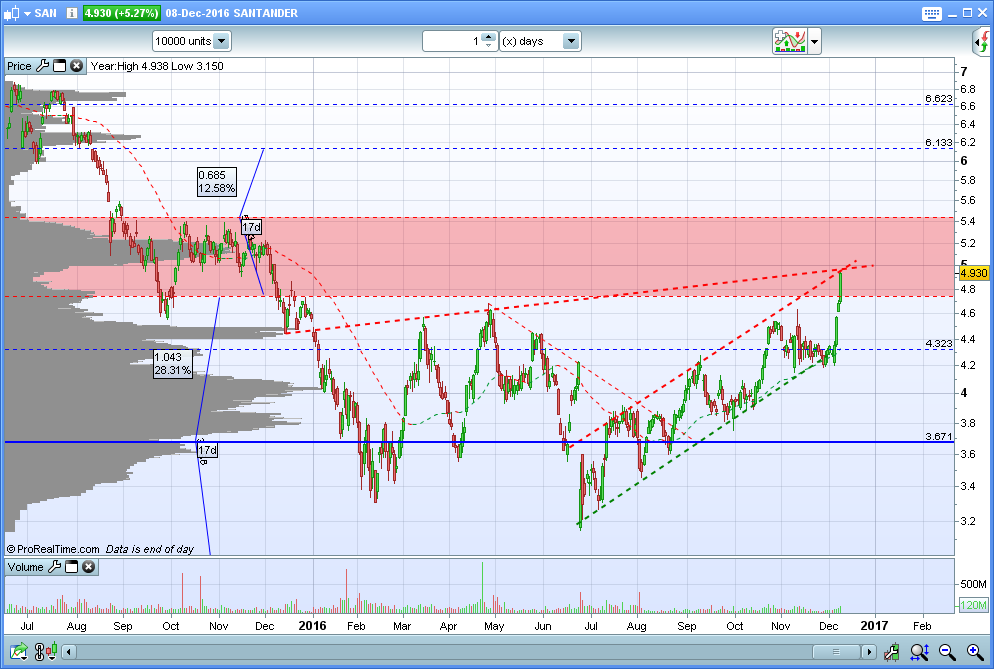Click the Volume panel label
This screenshot has height=669, width=994.
(25, 567)
